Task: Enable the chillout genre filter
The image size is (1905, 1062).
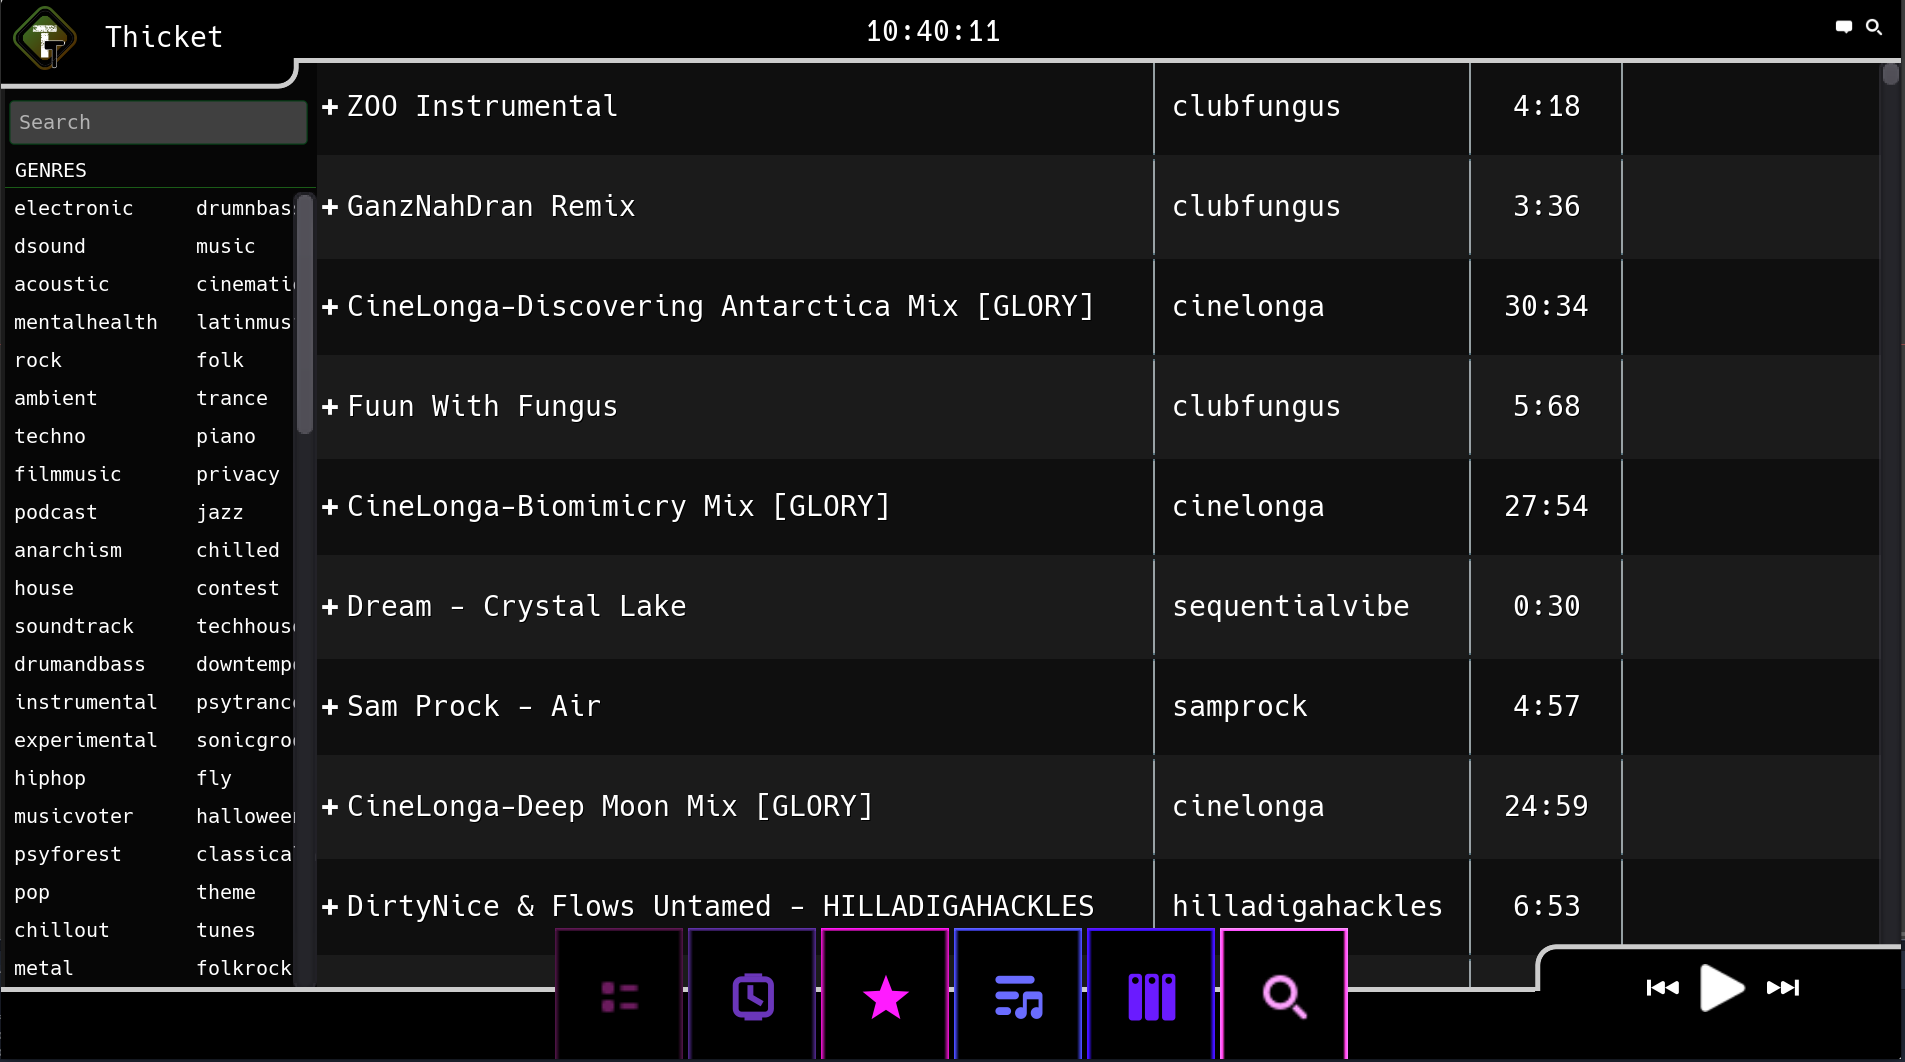Action: (x=61, y=930)
